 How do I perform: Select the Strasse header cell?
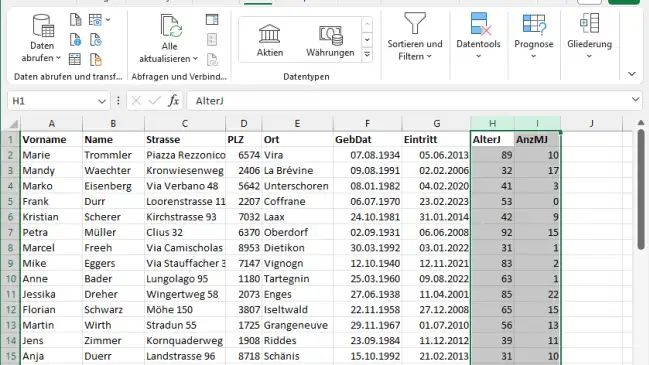click(x=185, y=139)
